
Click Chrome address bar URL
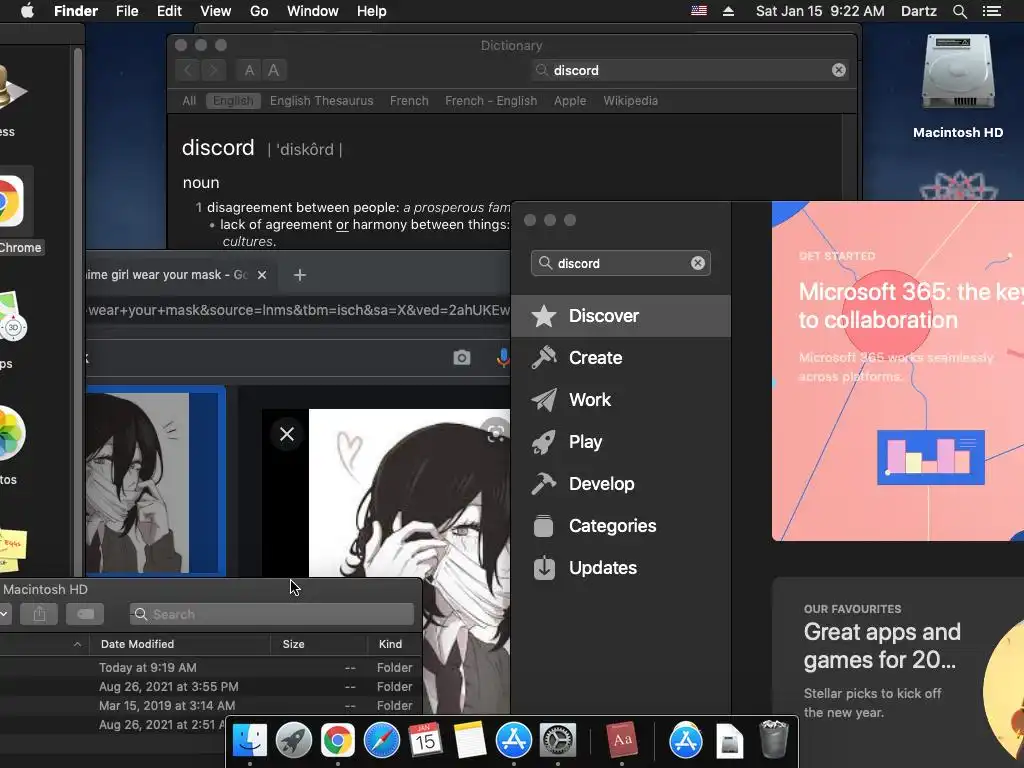[298, 310]
